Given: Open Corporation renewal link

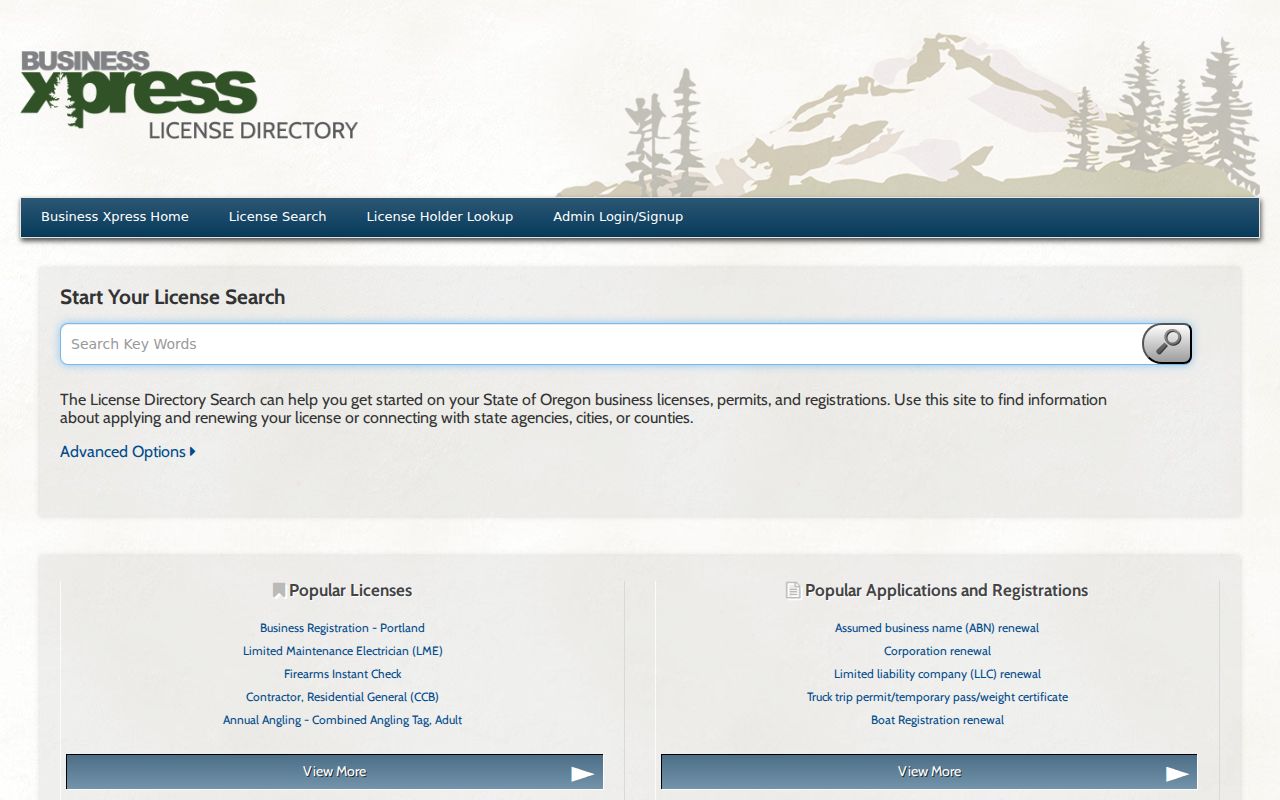Looking at the screenshot, I should 937,651.
